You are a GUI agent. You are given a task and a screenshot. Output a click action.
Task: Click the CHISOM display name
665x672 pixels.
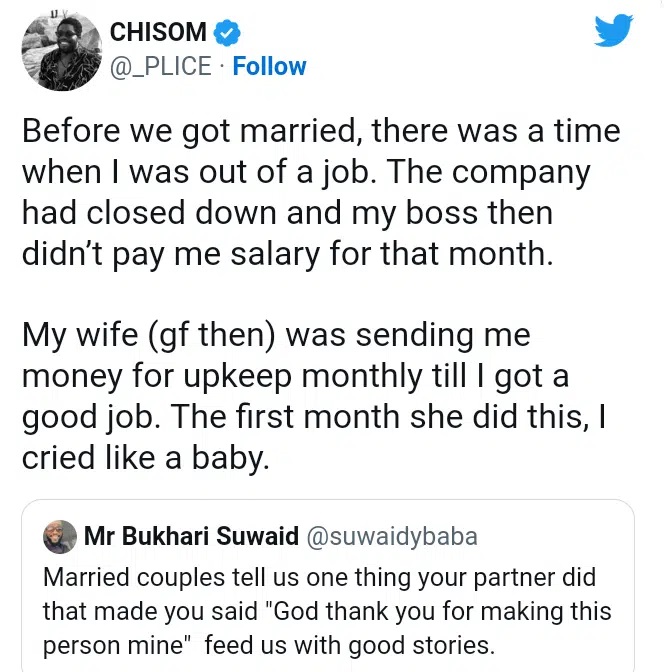(160, 34)
